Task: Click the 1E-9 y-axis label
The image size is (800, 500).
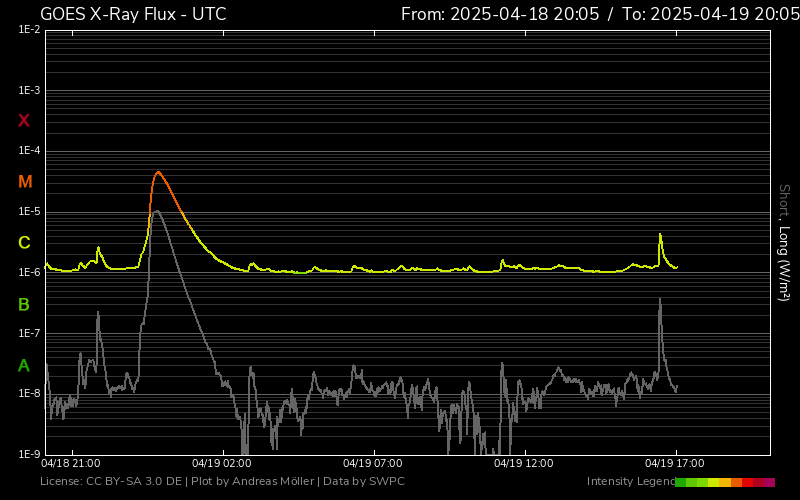Action: click(x=29, y=454)
